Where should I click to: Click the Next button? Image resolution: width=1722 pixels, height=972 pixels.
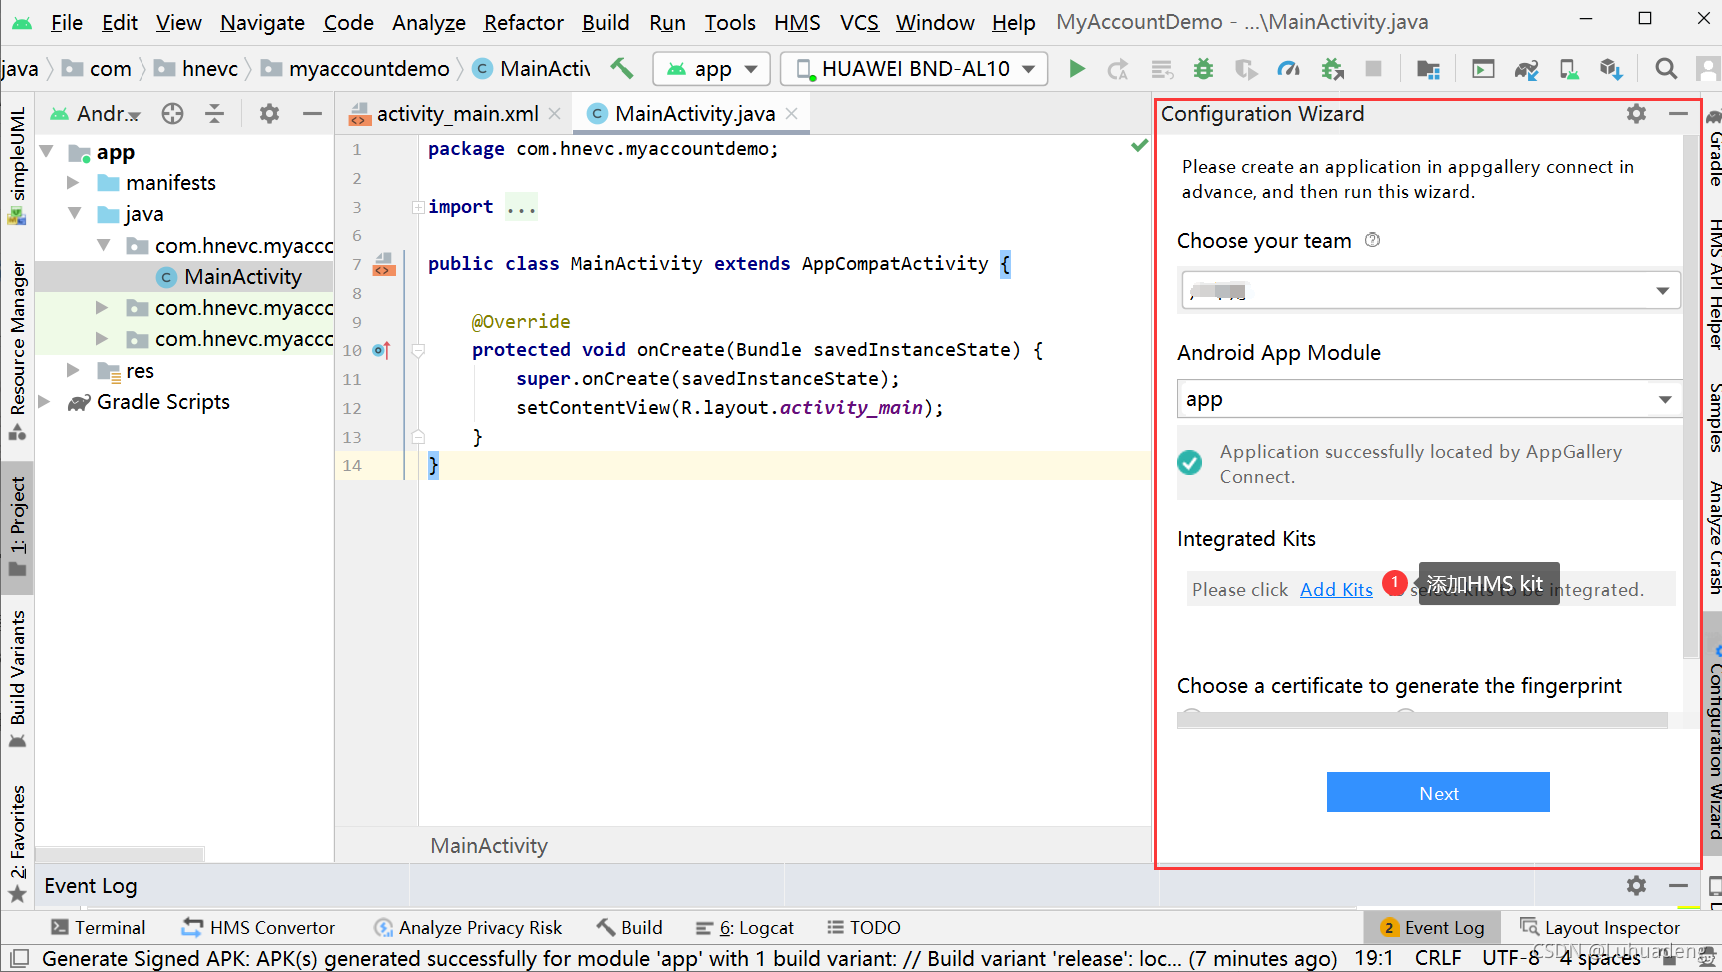(x=1438, y=792)
